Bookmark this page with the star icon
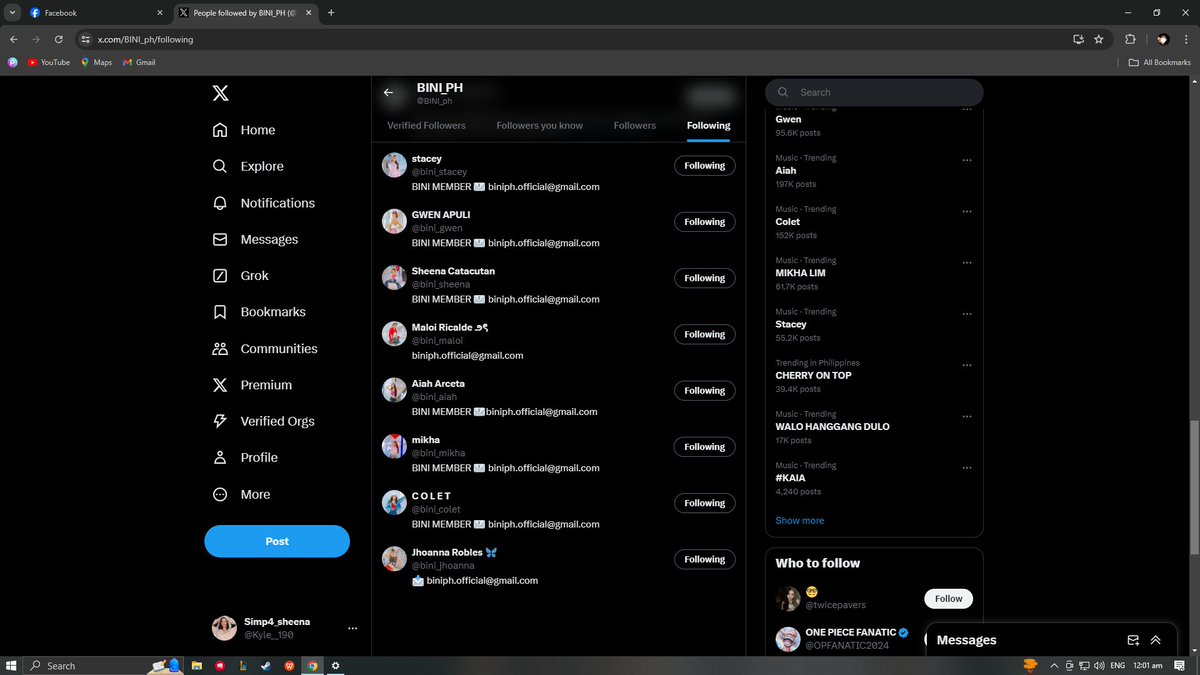Viewport: 1200px width, 675px height. point(1099,39)
